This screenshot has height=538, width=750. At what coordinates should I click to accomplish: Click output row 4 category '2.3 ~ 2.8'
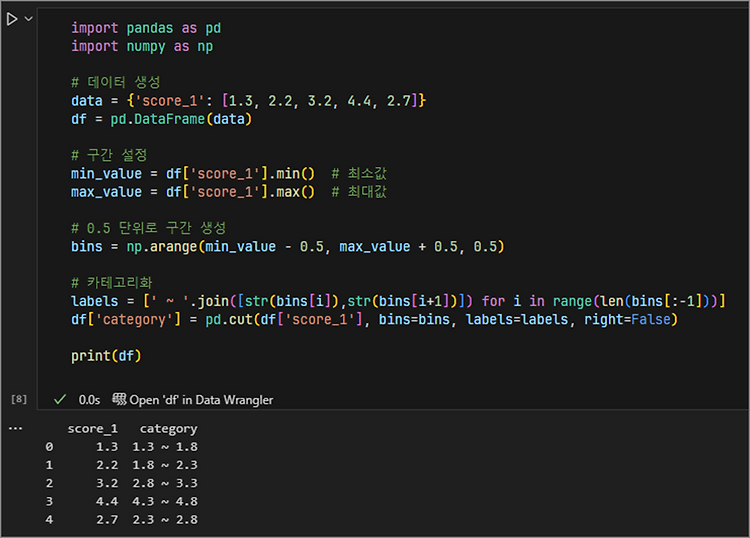coord(165,519)
